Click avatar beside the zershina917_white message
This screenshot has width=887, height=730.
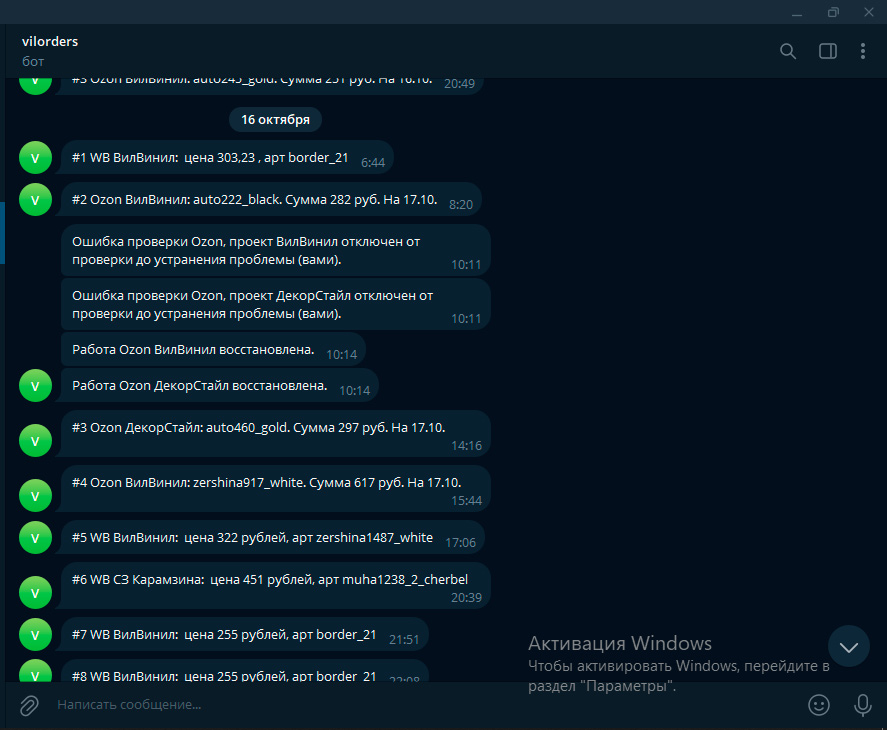coord(35,494)
